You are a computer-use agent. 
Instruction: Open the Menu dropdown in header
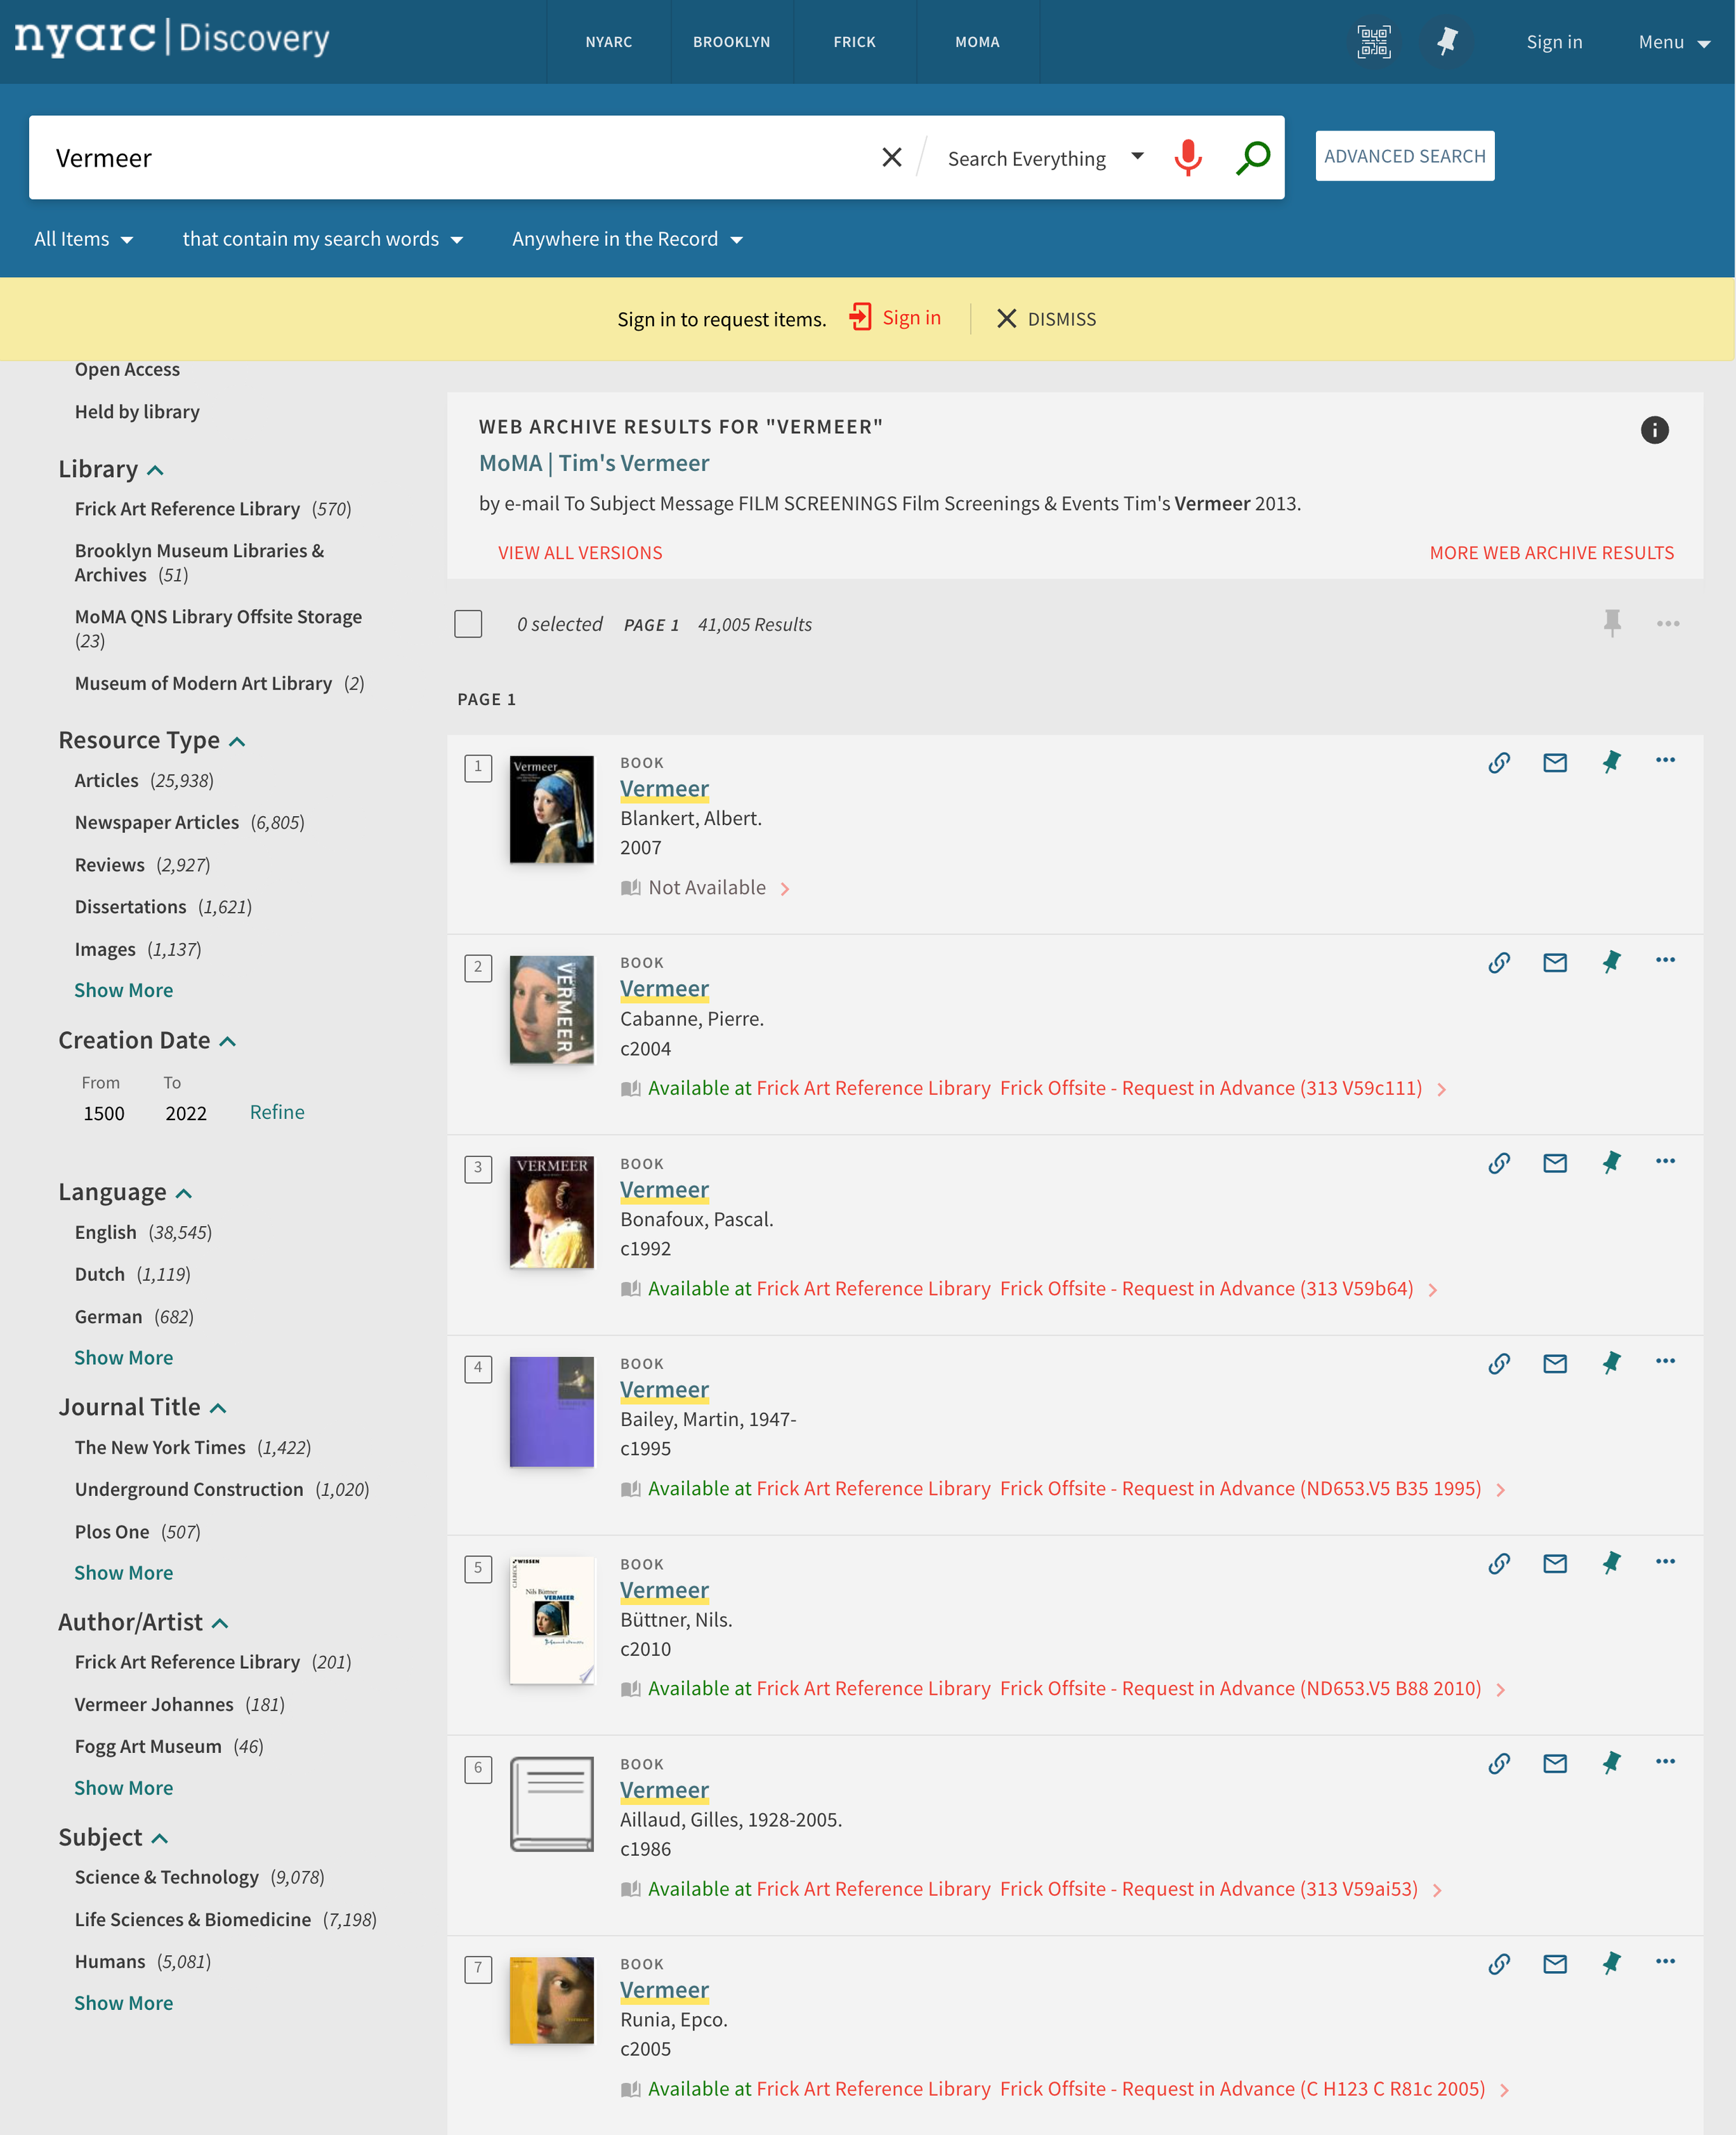click(x=1673, y=42)
